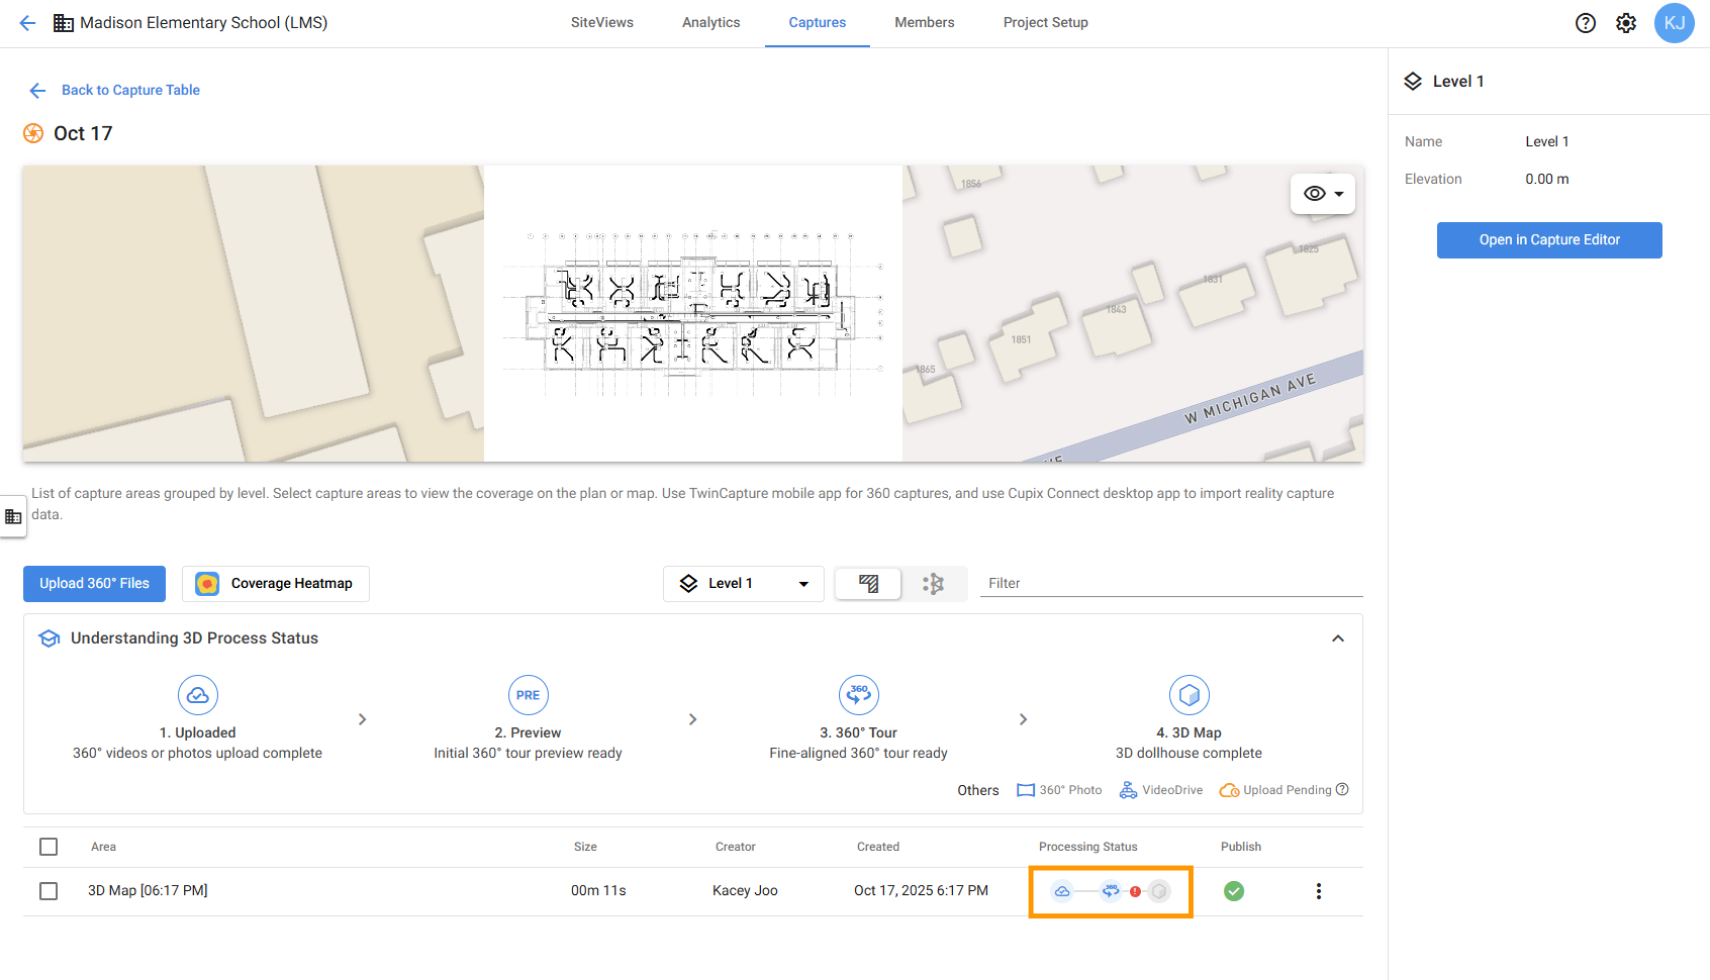Open the three-dot menu for the 3D Map row
Image resolution: width=1710 pixels, height=980 pixels.
coord(1318,891)
